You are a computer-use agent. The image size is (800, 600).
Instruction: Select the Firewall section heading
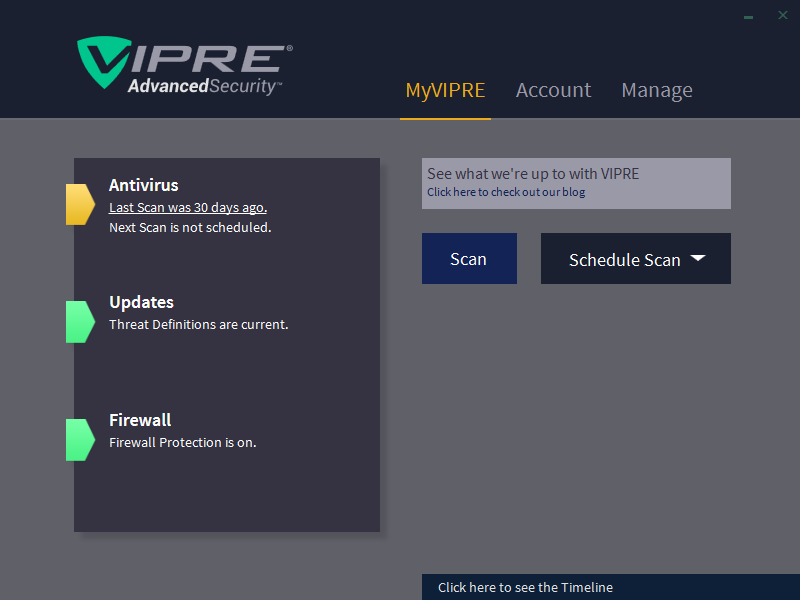pyautogui.click(x=140, y=420)
